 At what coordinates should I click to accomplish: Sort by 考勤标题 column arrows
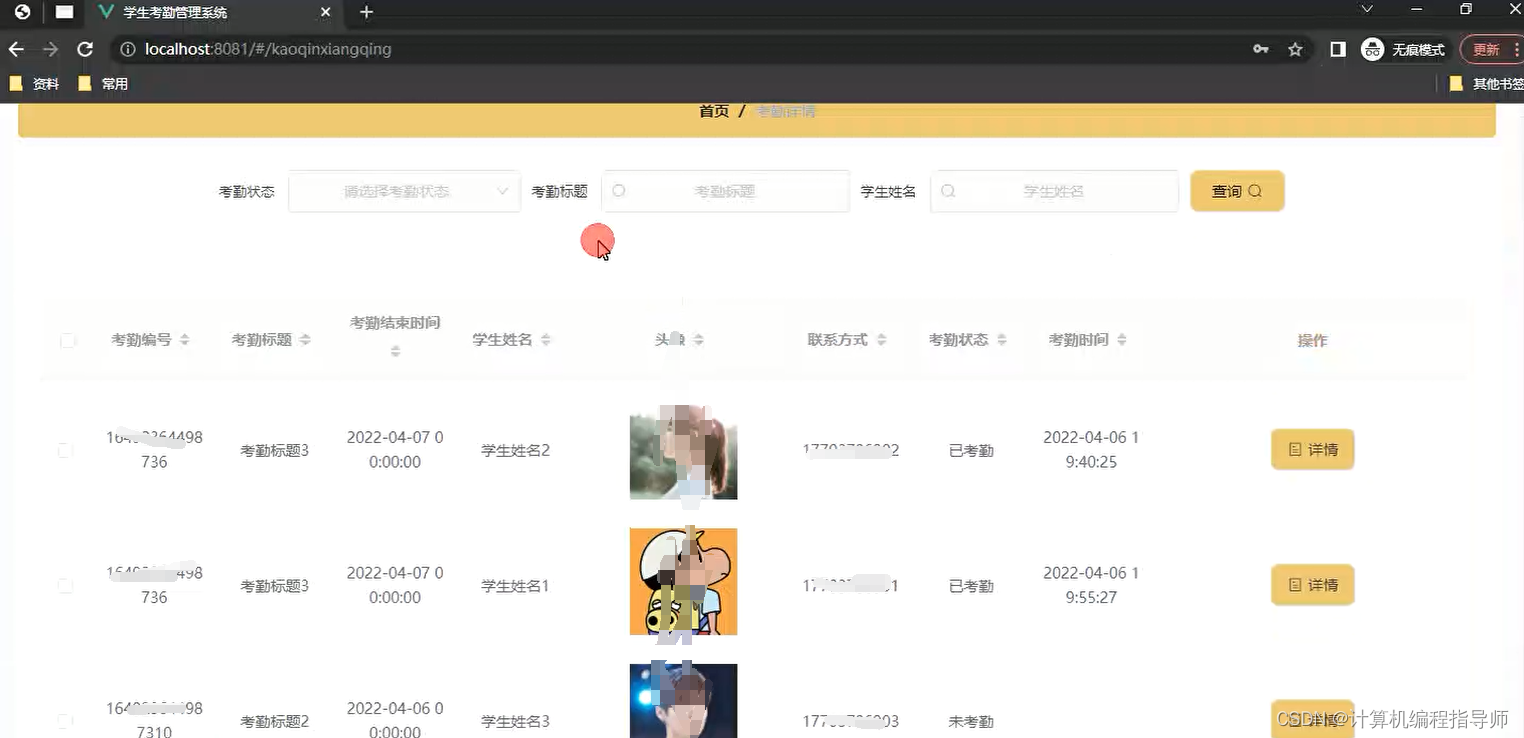pyautogui.click(x=305, y=340)
